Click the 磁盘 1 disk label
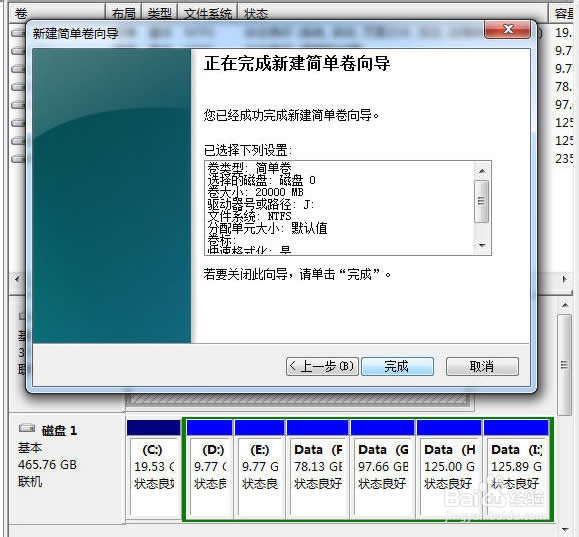The height and width of the screenshot is (537, 579). click(x=59, y=431)
